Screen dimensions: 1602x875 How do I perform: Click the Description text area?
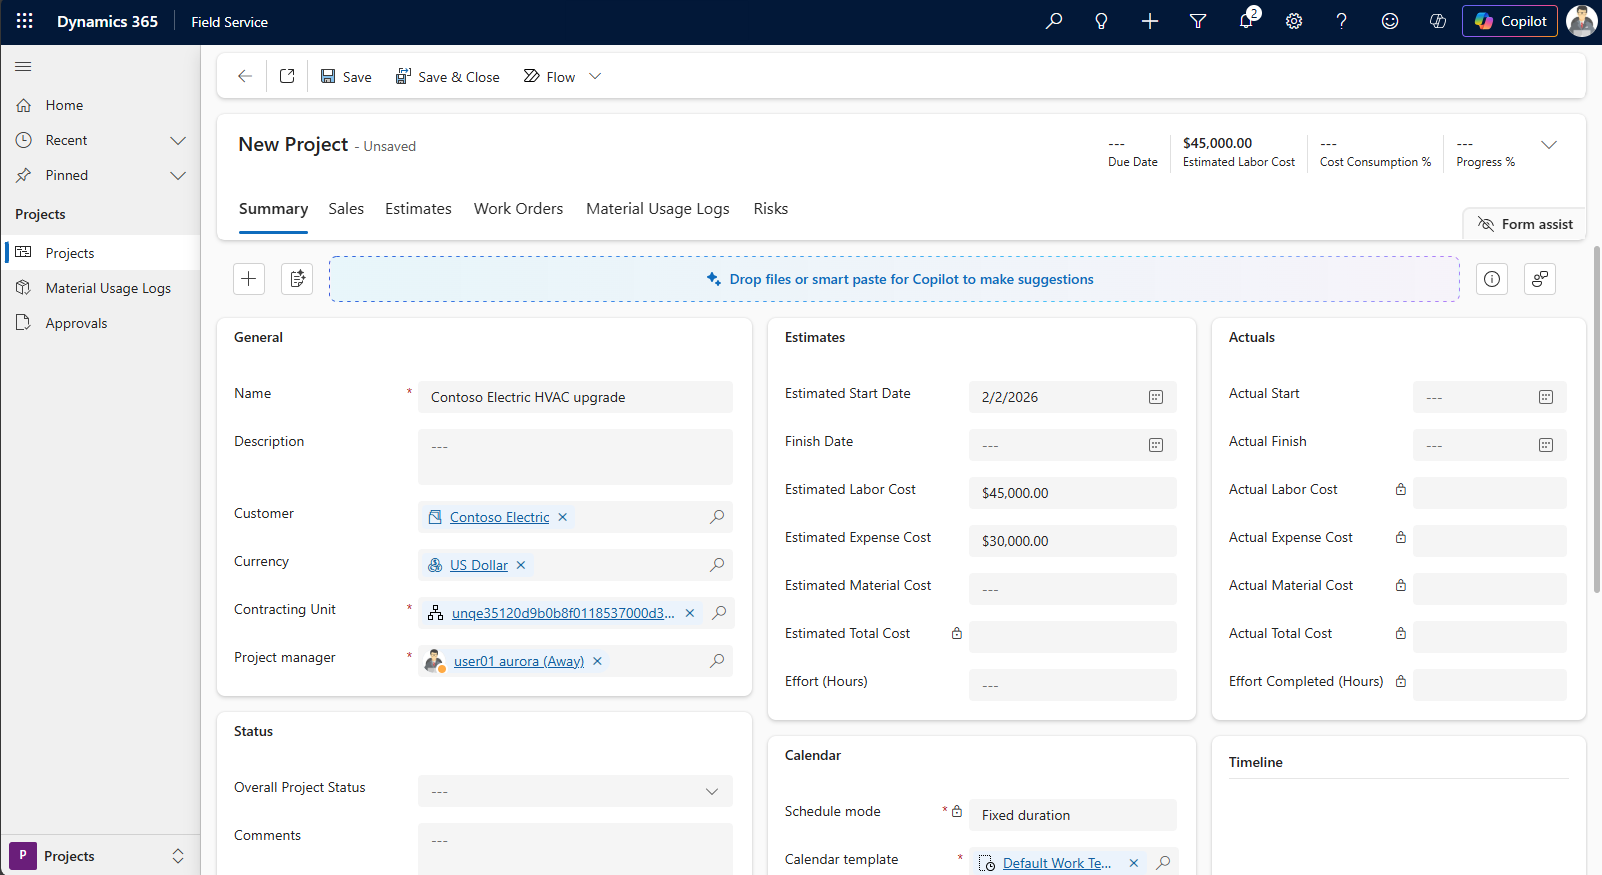[x=575, y=457]
